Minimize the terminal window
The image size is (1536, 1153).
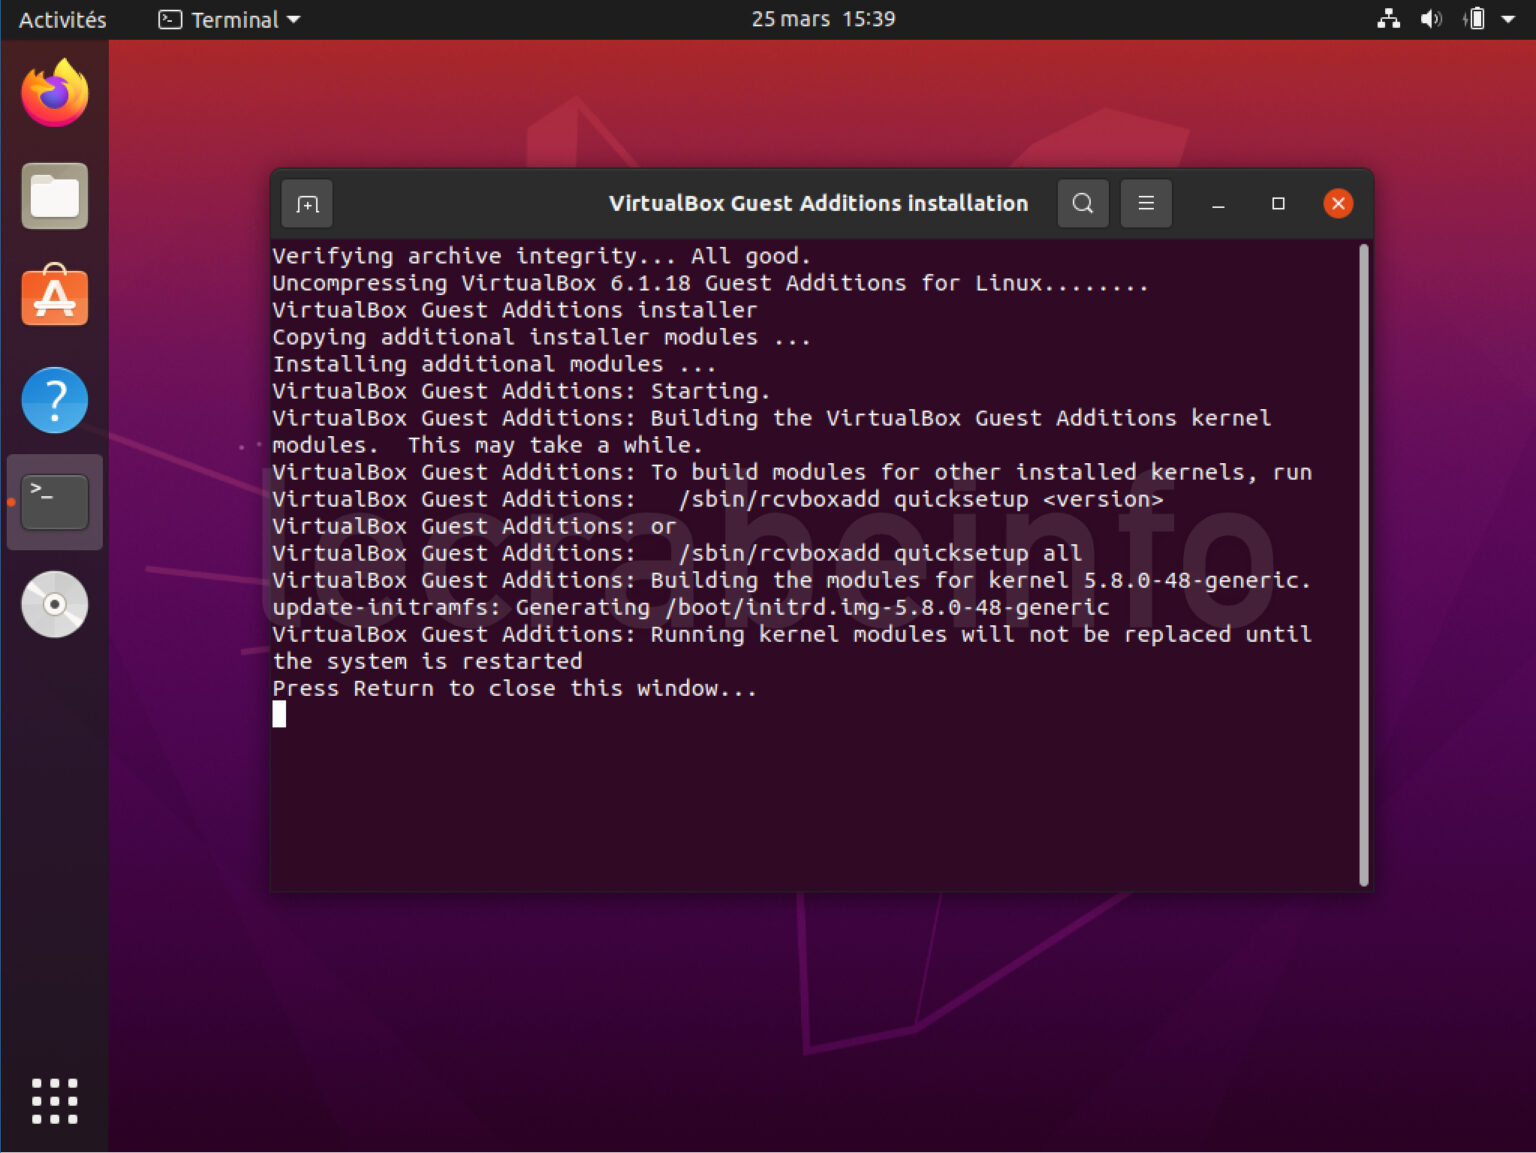coord(1218,204)
